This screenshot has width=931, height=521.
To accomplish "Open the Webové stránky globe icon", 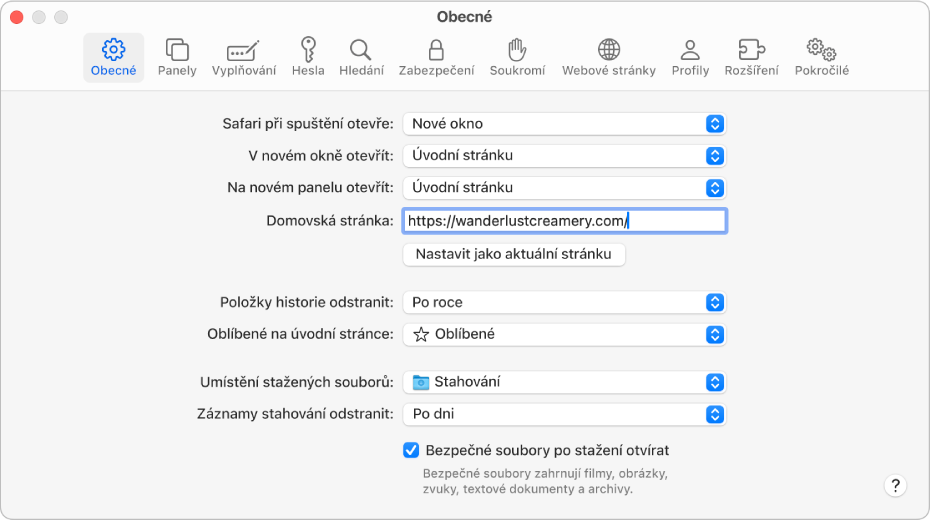I will click(608, 50).
